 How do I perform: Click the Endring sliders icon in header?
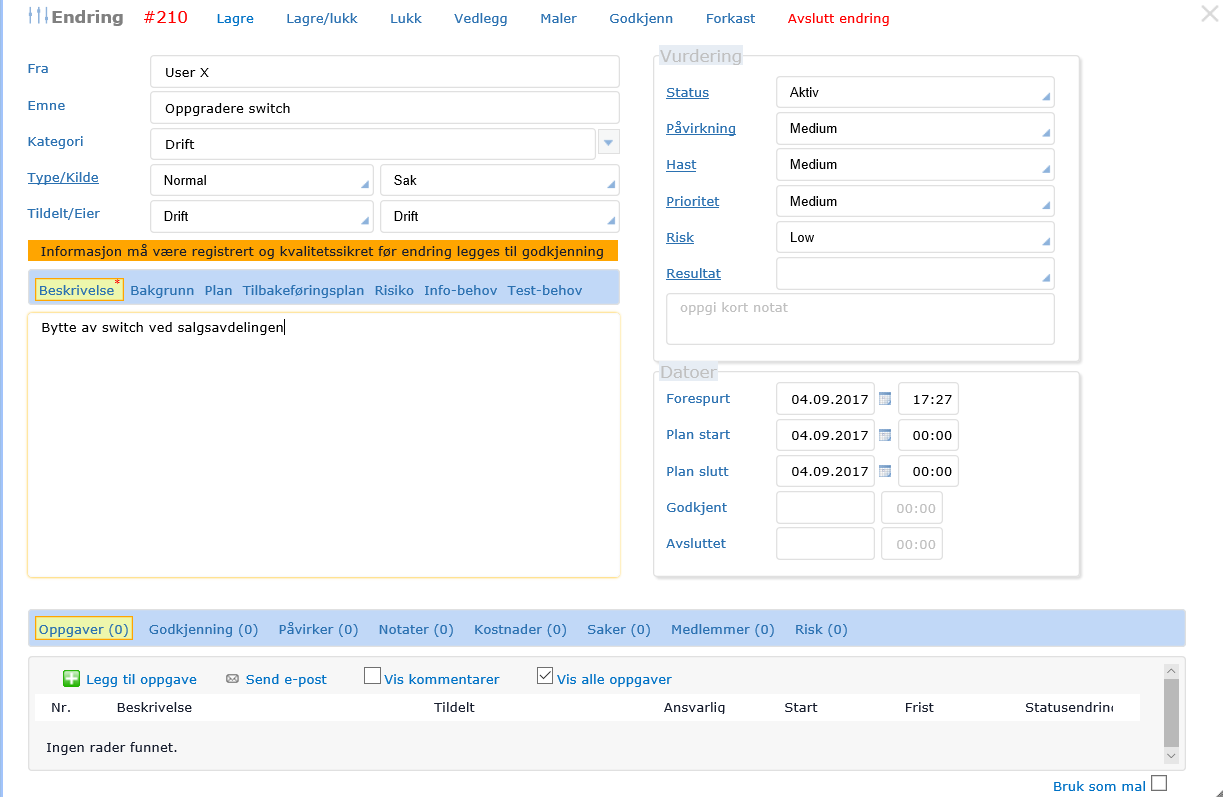tap(38, 17)
